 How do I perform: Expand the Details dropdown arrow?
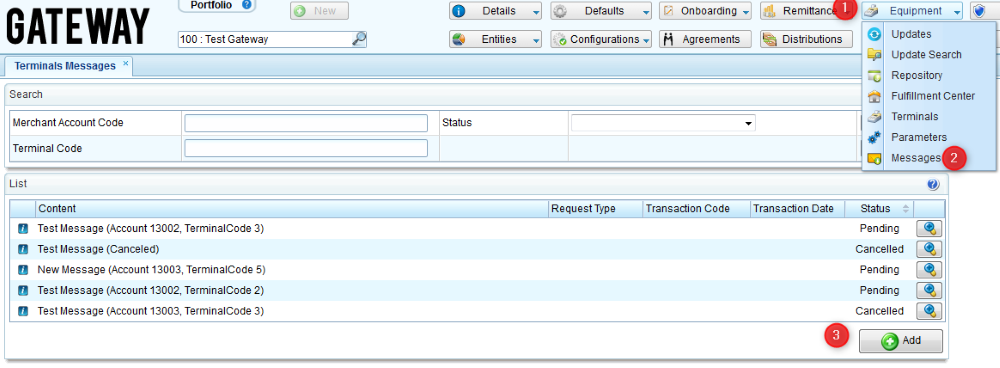click(x=536, y=11)
